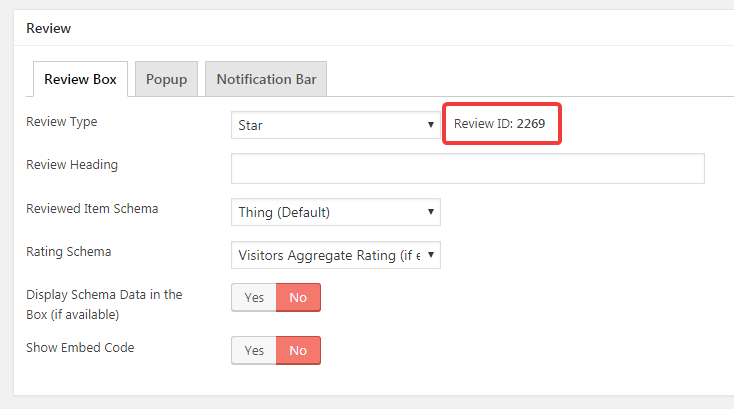Screen dimensions: 734x409
Task: Click the Reviewed Item Schema label
Action: (x=91, y=209)
